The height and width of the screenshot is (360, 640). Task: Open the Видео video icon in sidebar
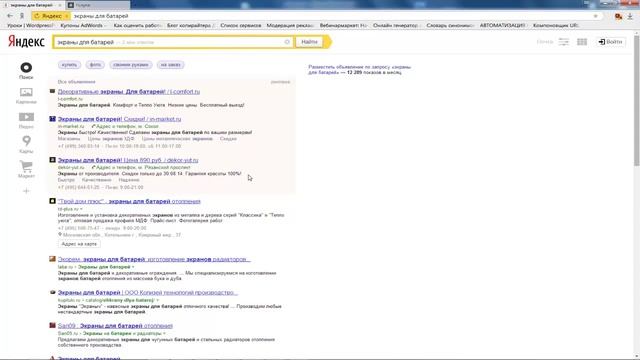(26, 117)
